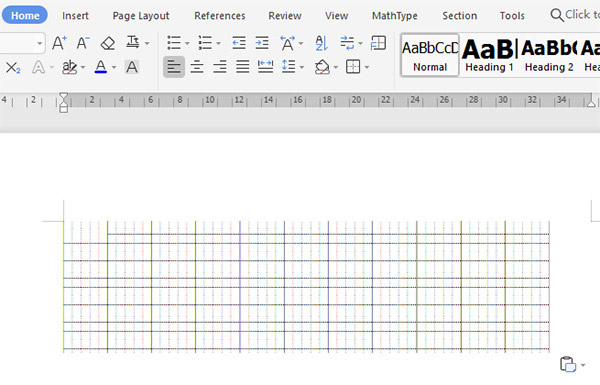
Task: Click the Distributed alignment icon
Action: point(265,67)
